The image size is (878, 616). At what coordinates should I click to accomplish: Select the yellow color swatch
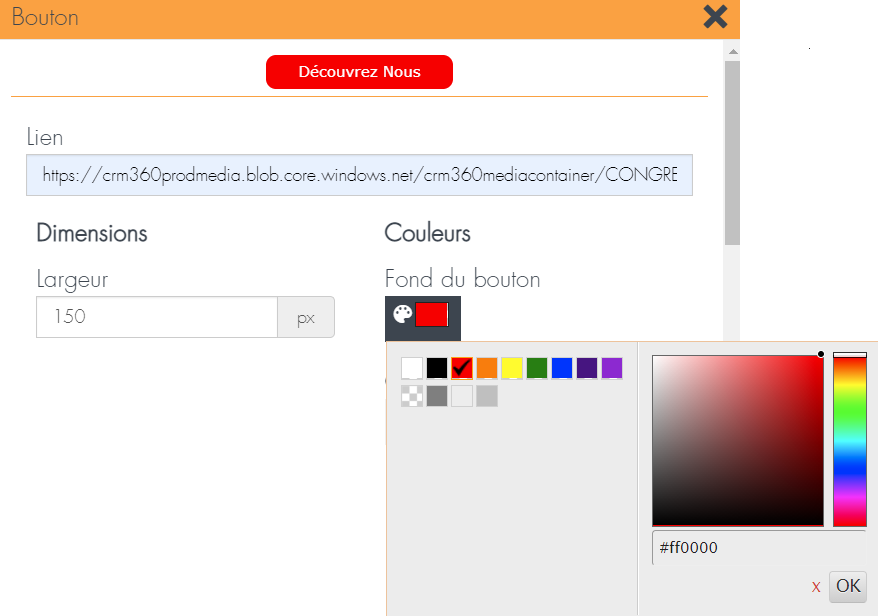coord(512,368)
